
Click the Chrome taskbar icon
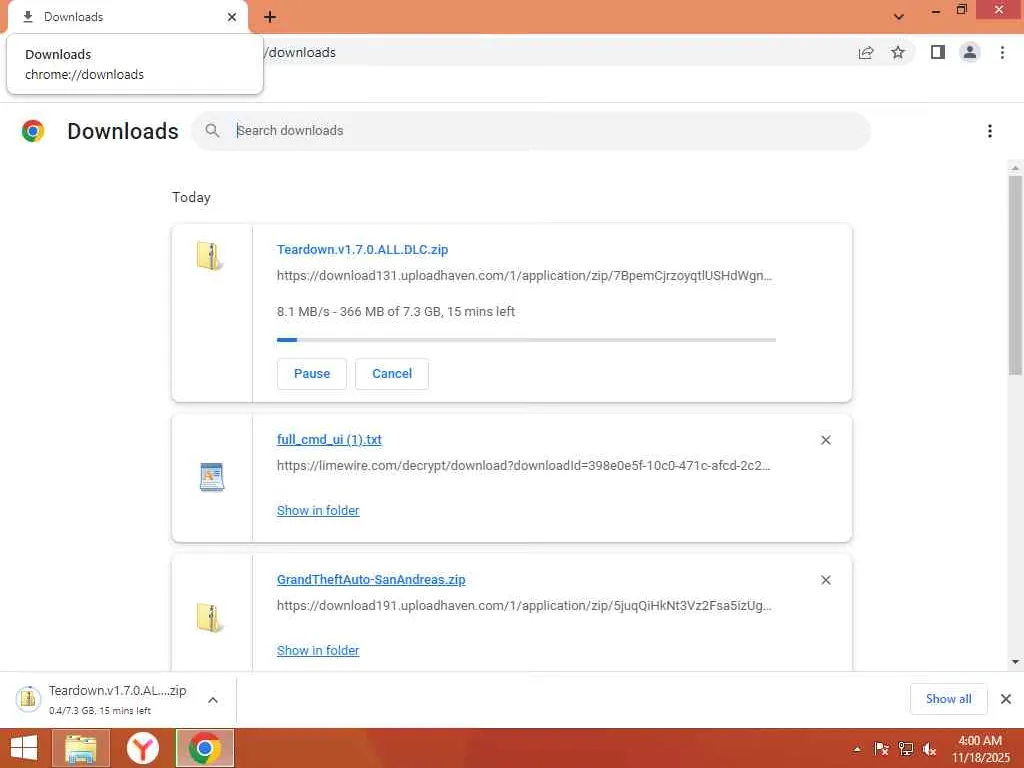pos(204,748)
